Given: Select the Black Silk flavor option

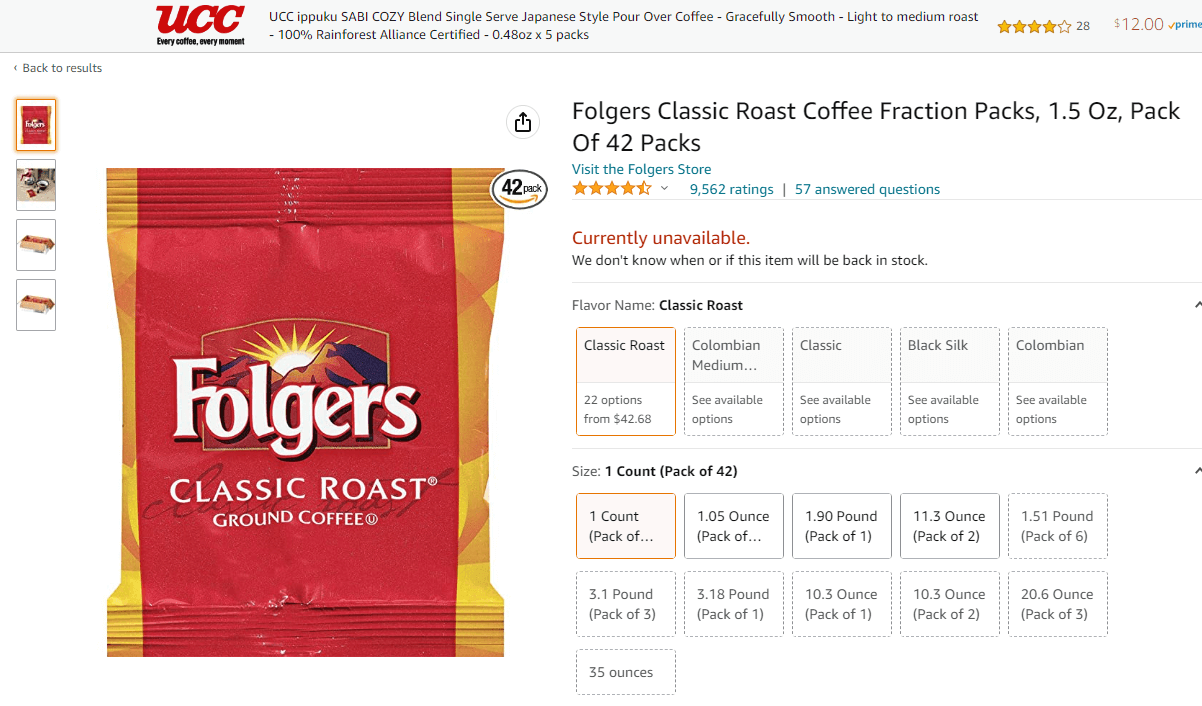Looking at the screenshot, I should pos(950,381).
